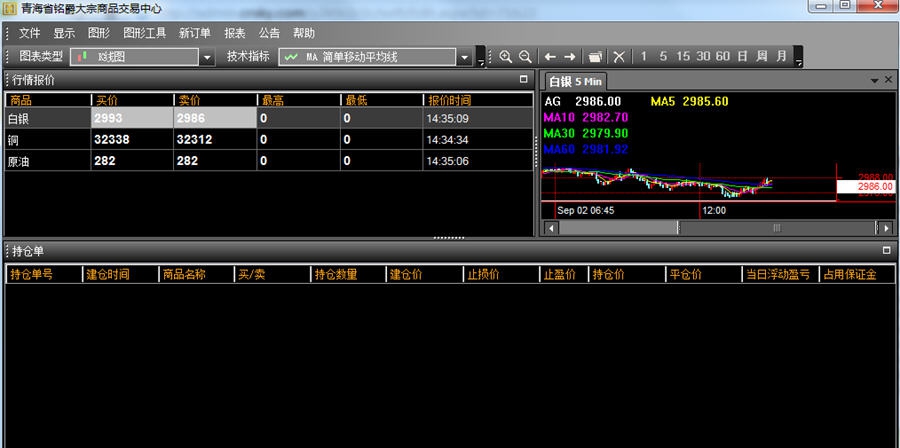Sort quotes by 商品 column header
The image size is (900, 448).
pyautogui.click(x=48, y=100)
